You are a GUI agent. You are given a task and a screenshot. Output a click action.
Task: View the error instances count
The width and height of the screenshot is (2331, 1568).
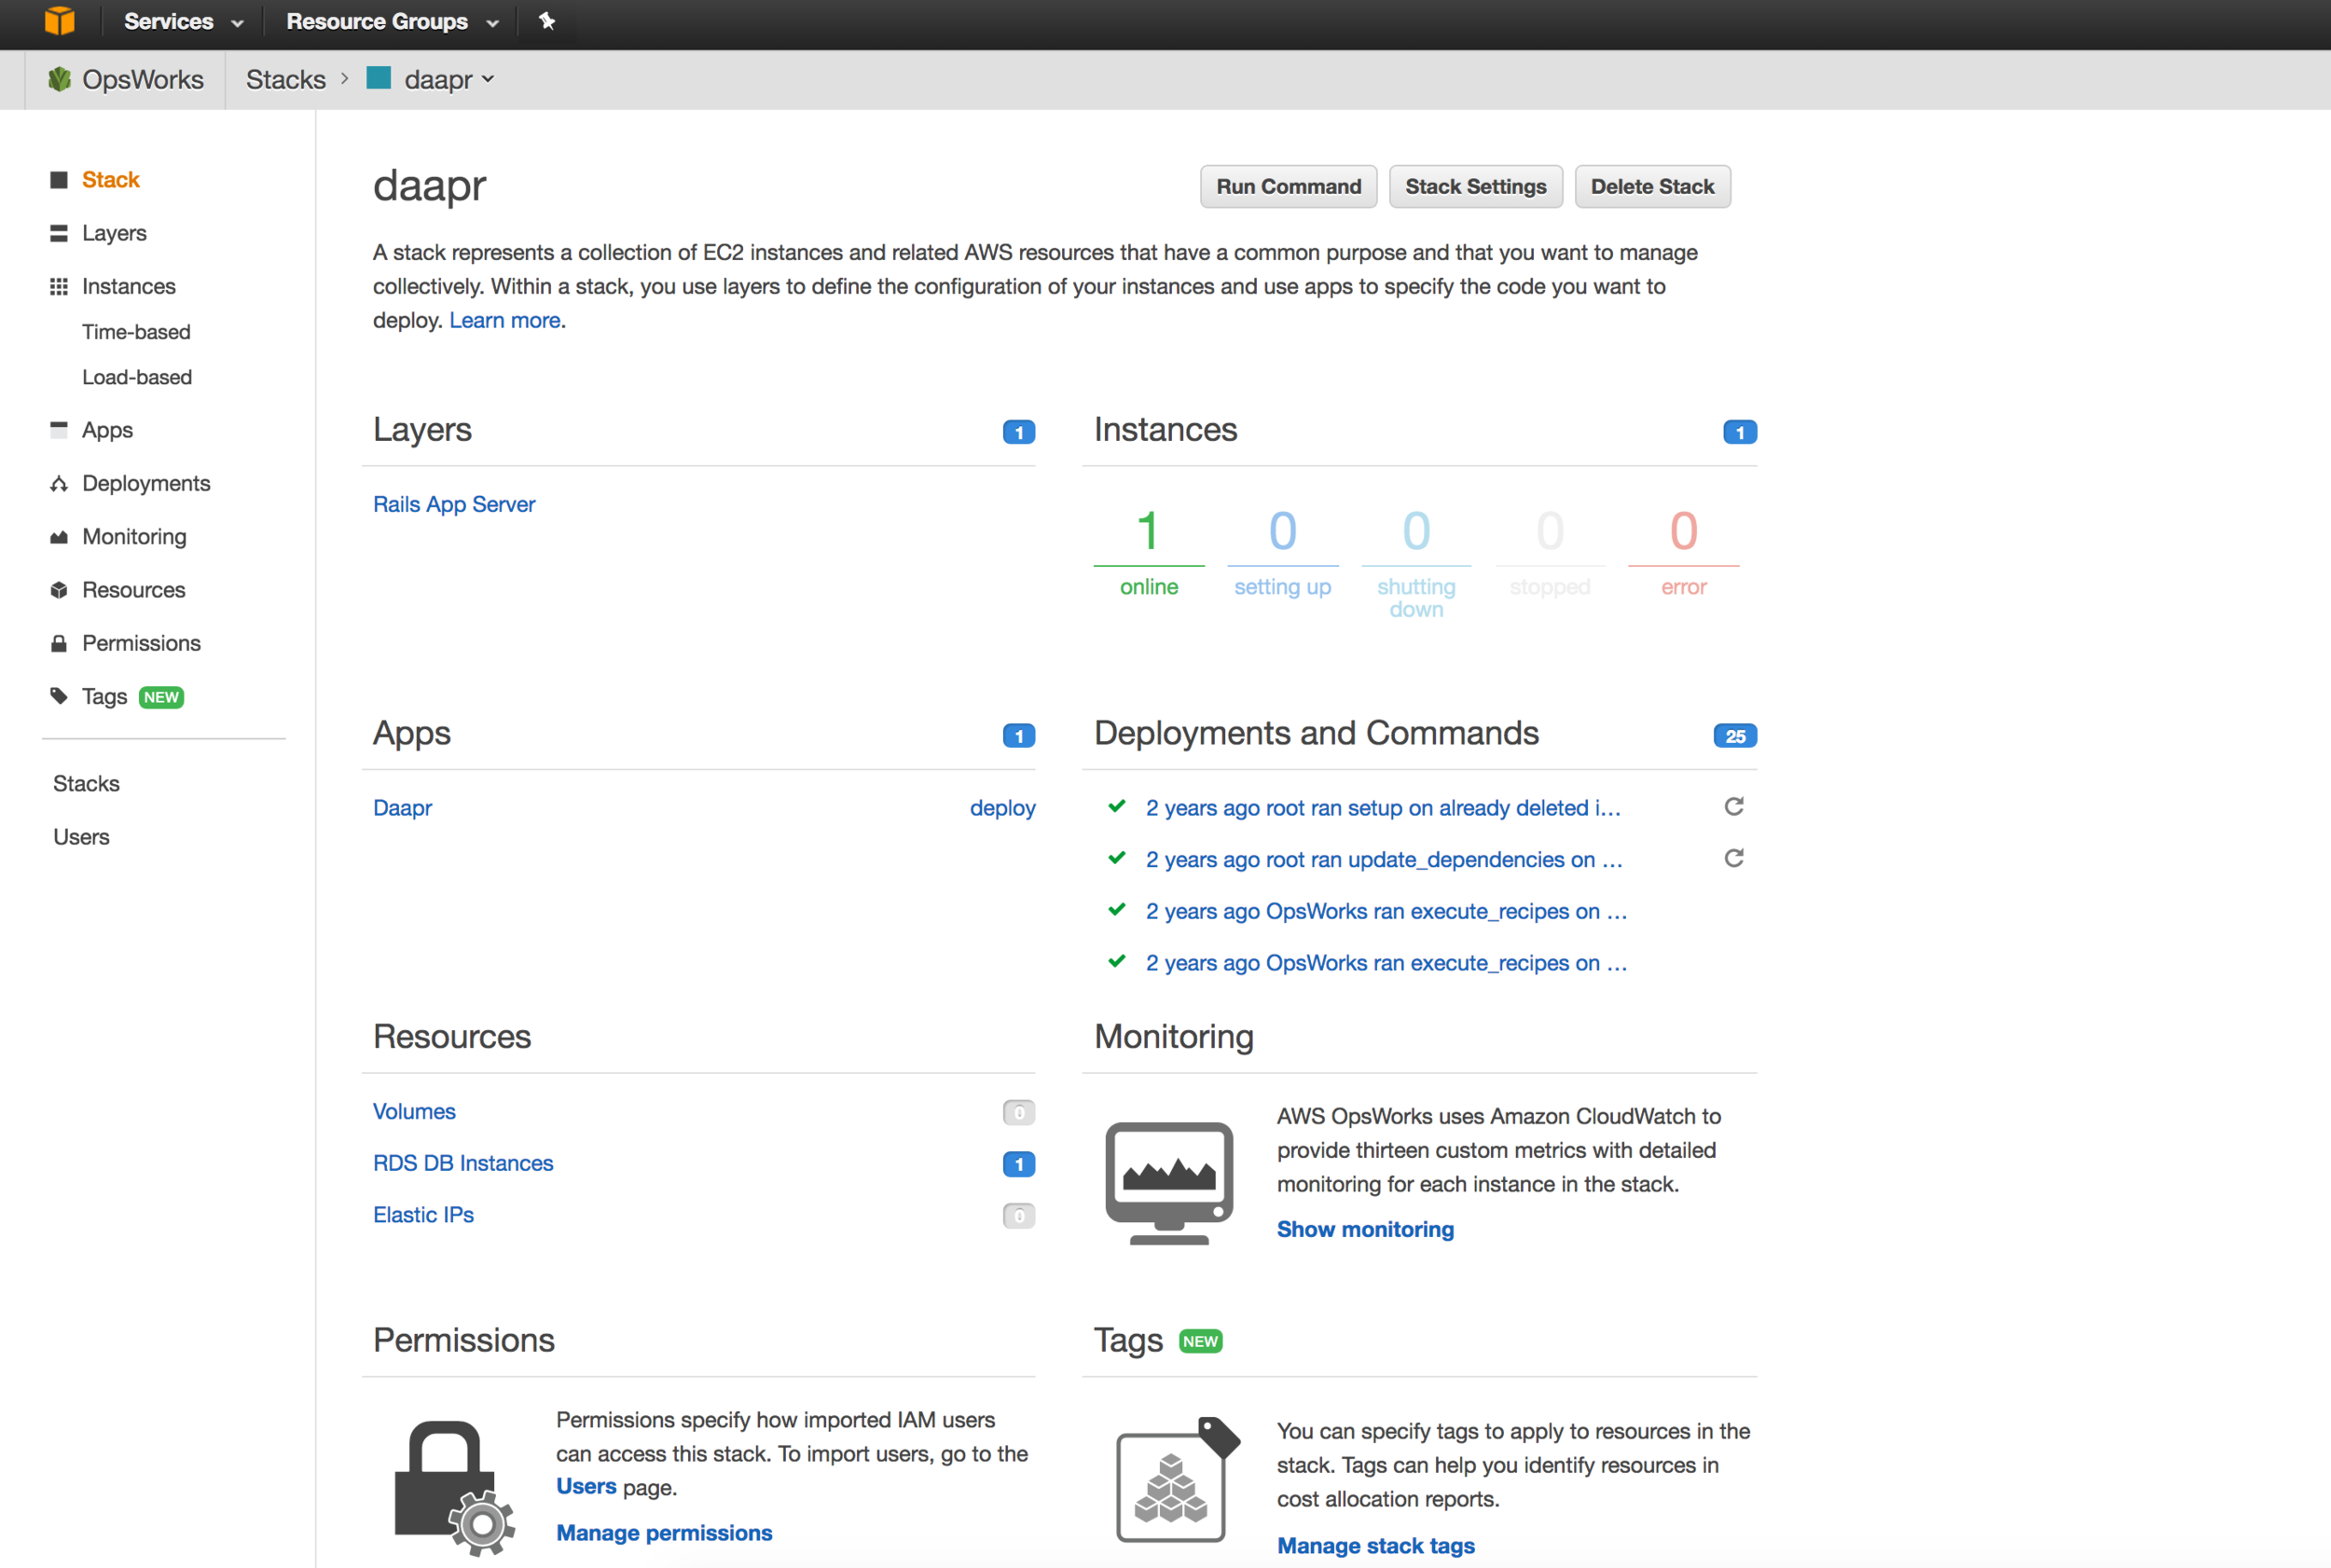click(x=1684, y=551)
